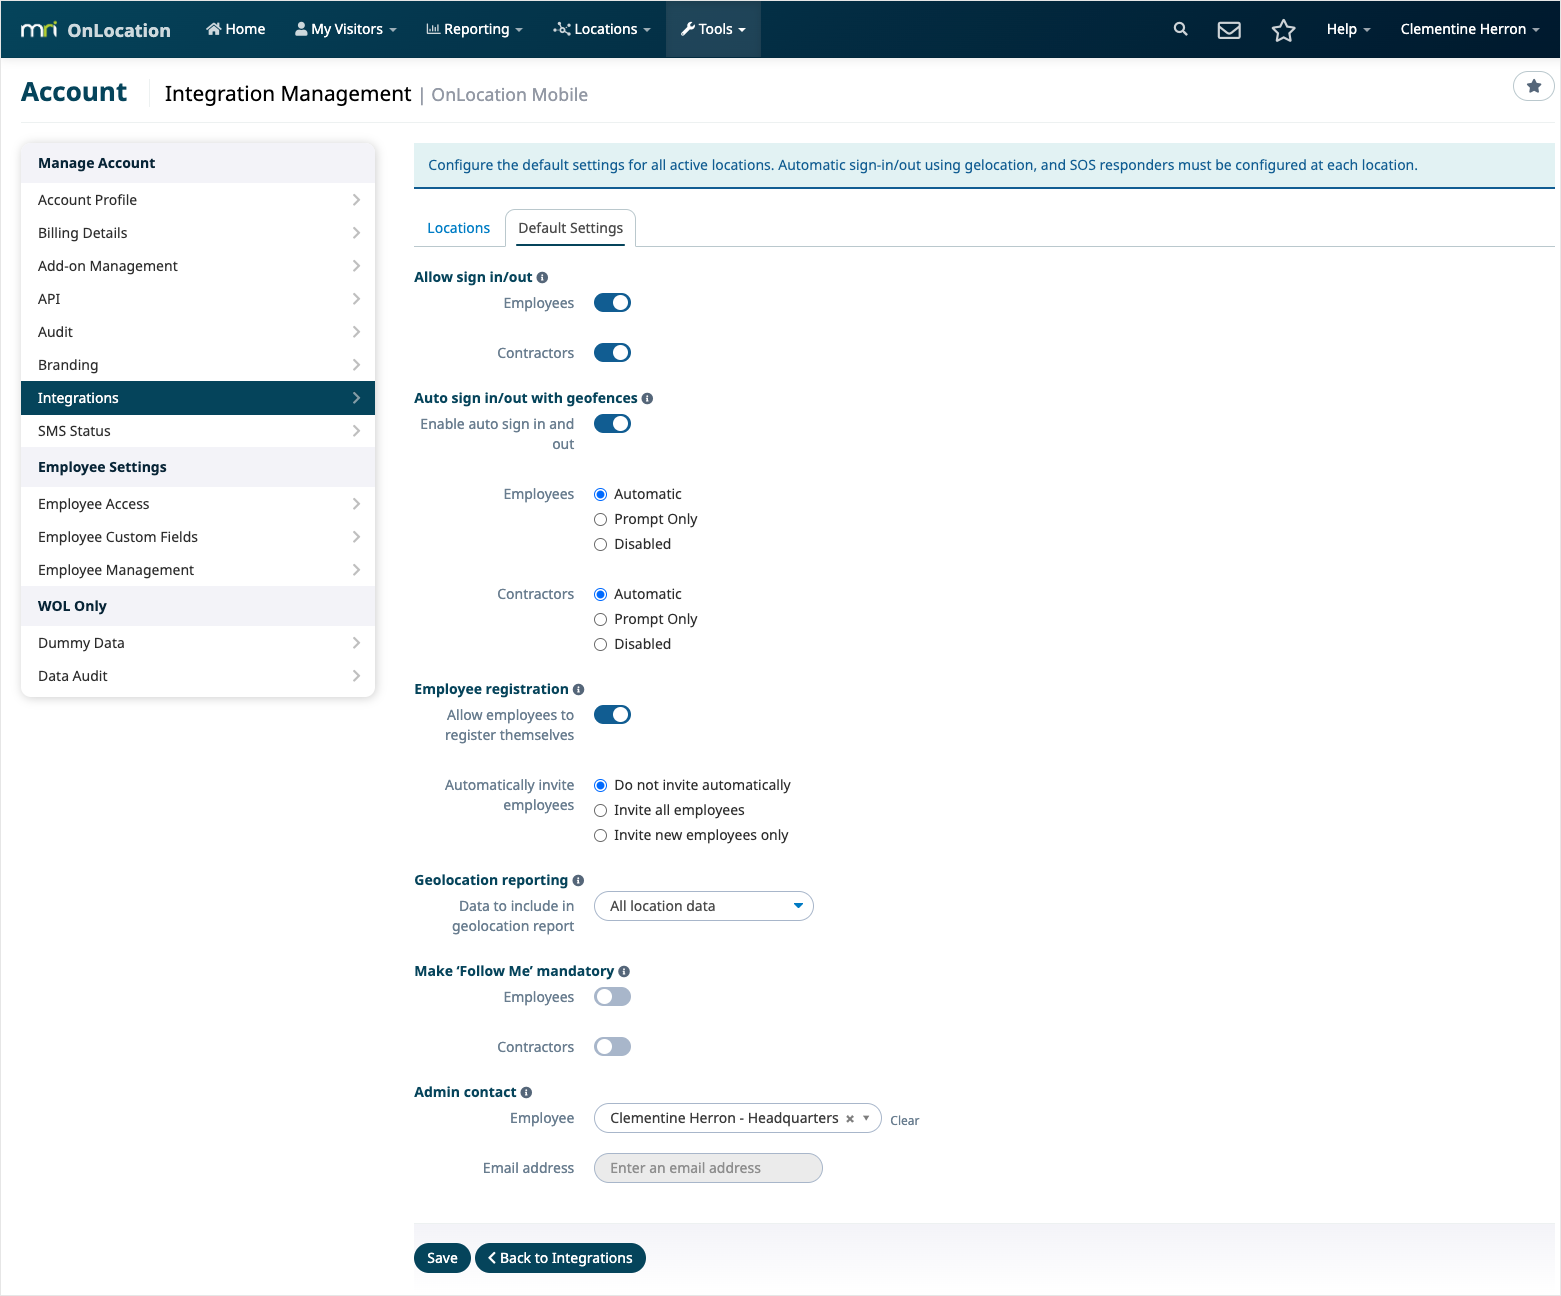Click the bookmark star near Account heading
The width and height of the screenshot is (1561, 1296).
click(1533, 86)
